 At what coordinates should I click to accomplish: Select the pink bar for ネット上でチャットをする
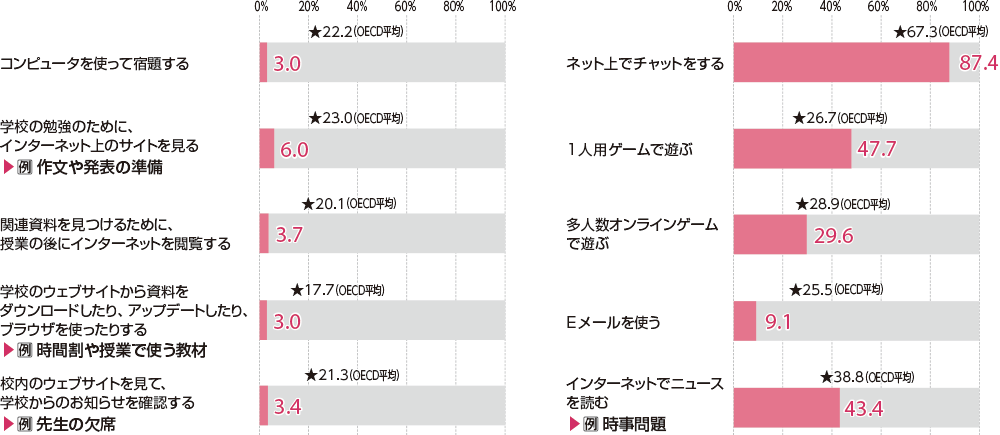tap(841, 63)
